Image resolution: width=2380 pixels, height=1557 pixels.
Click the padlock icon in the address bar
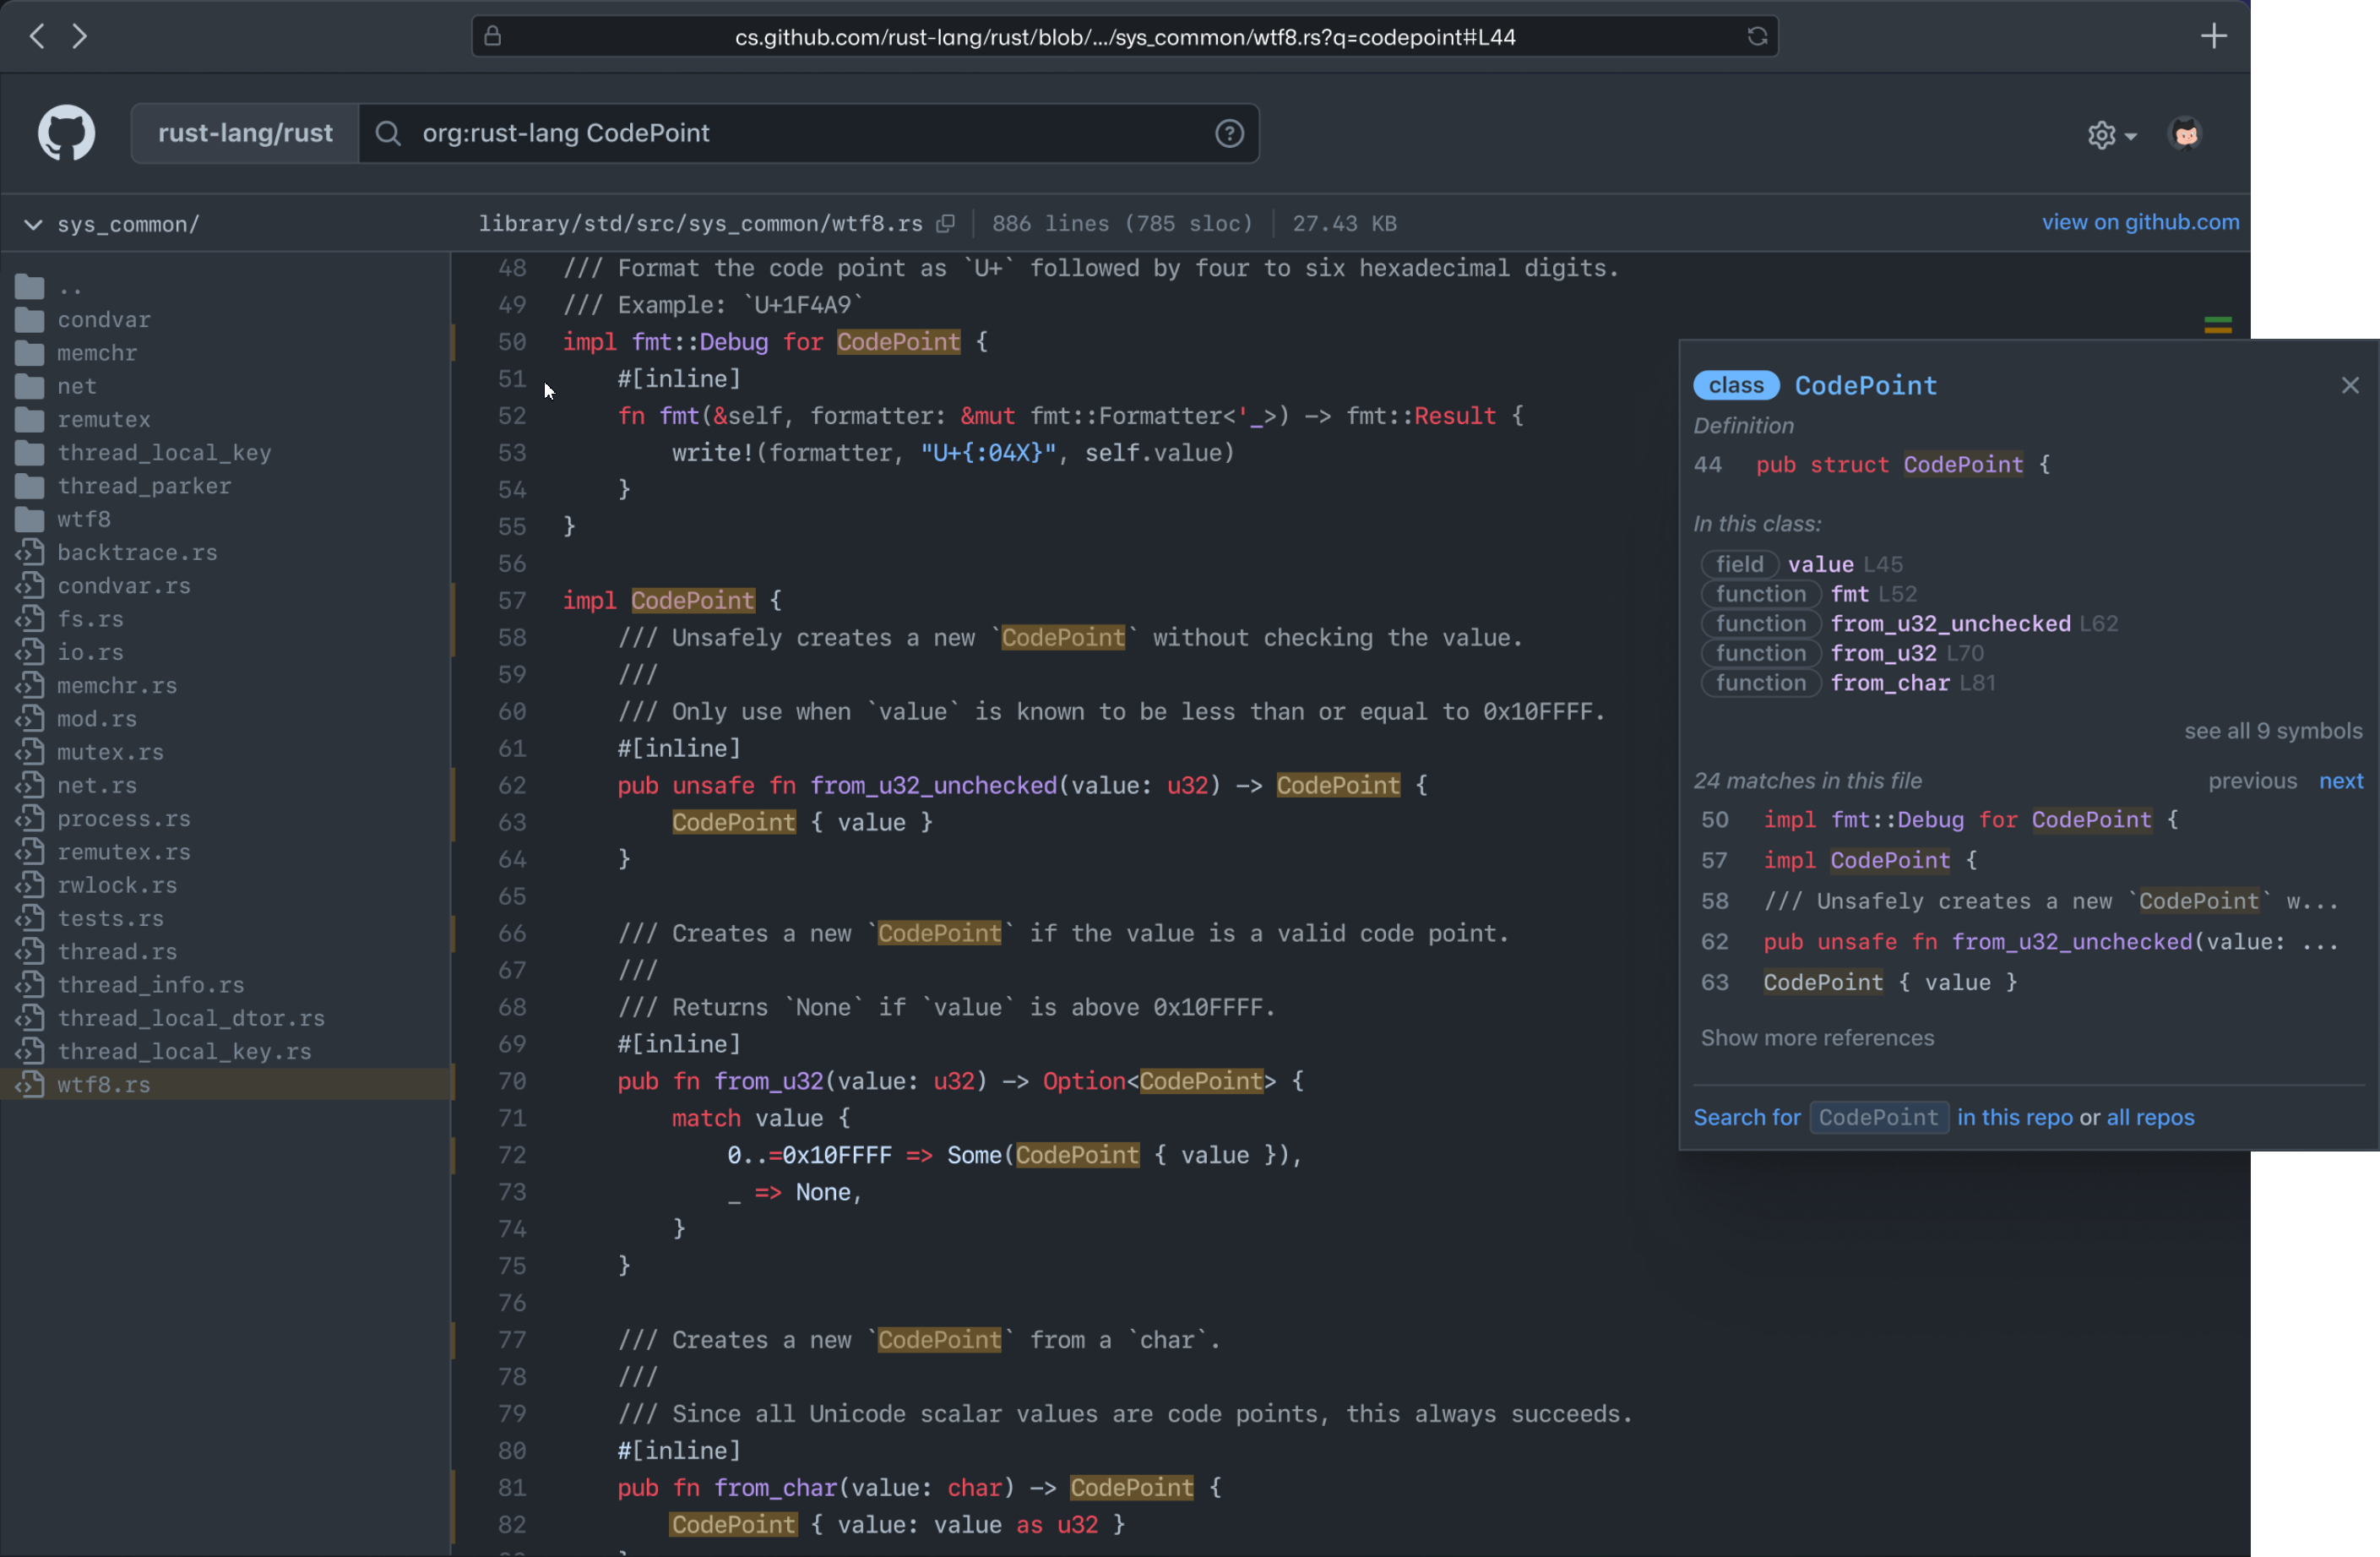coord(492,36)
